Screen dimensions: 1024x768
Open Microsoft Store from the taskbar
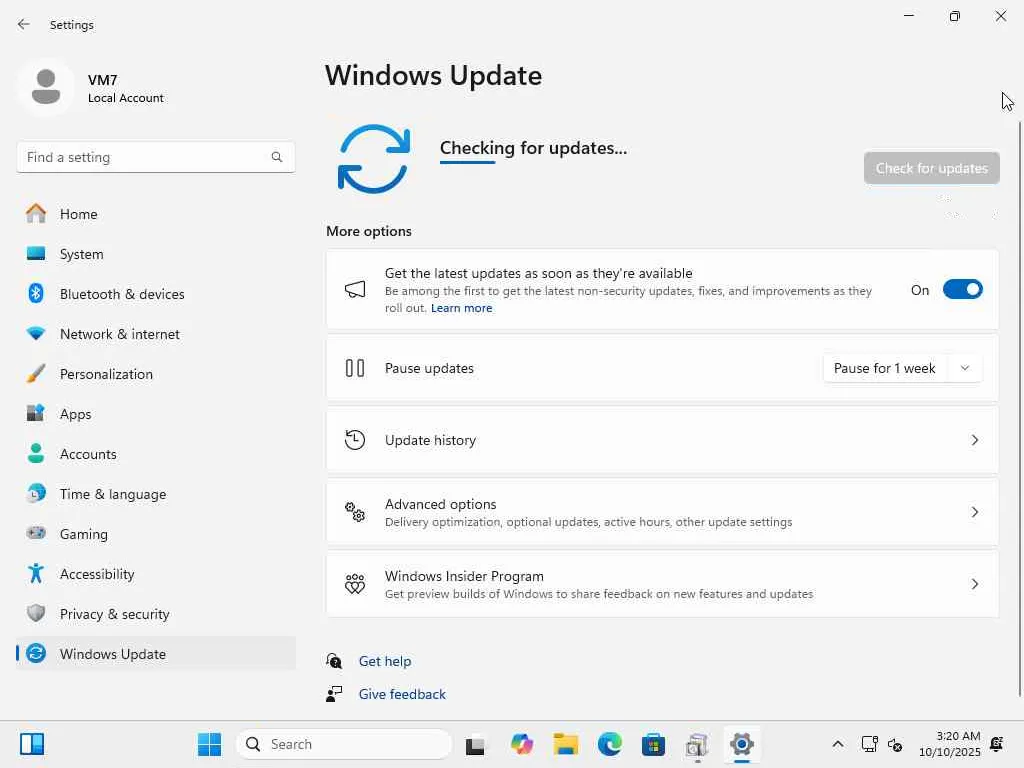pos(653,744)
